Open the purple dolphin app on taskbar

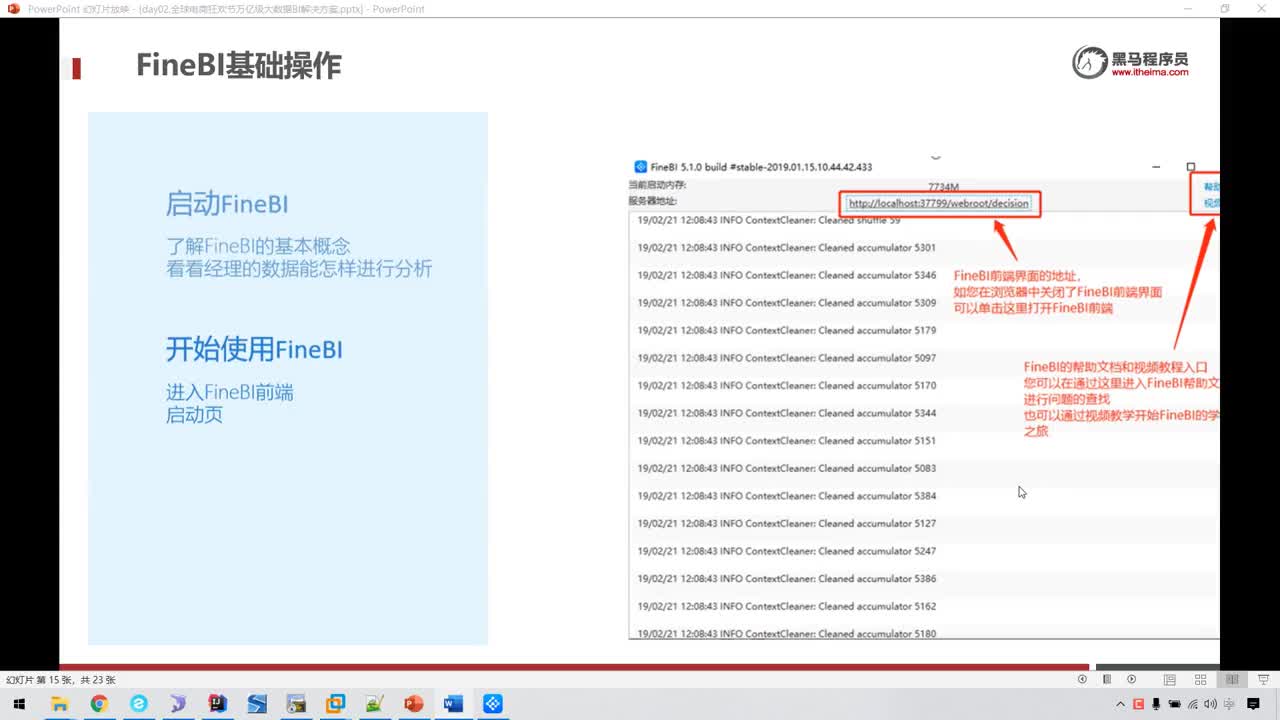tap(178, 704)
